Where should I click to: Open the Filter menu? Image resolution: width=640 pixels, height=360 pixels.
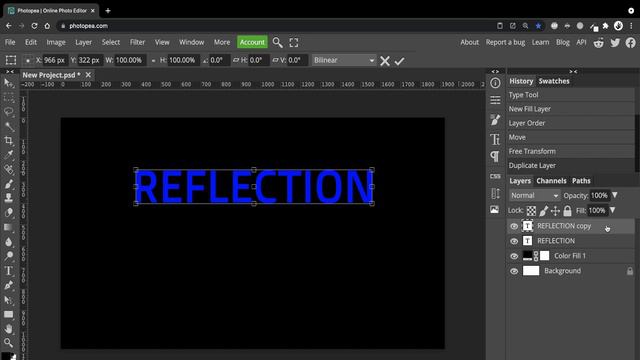(x=138, y=42)
